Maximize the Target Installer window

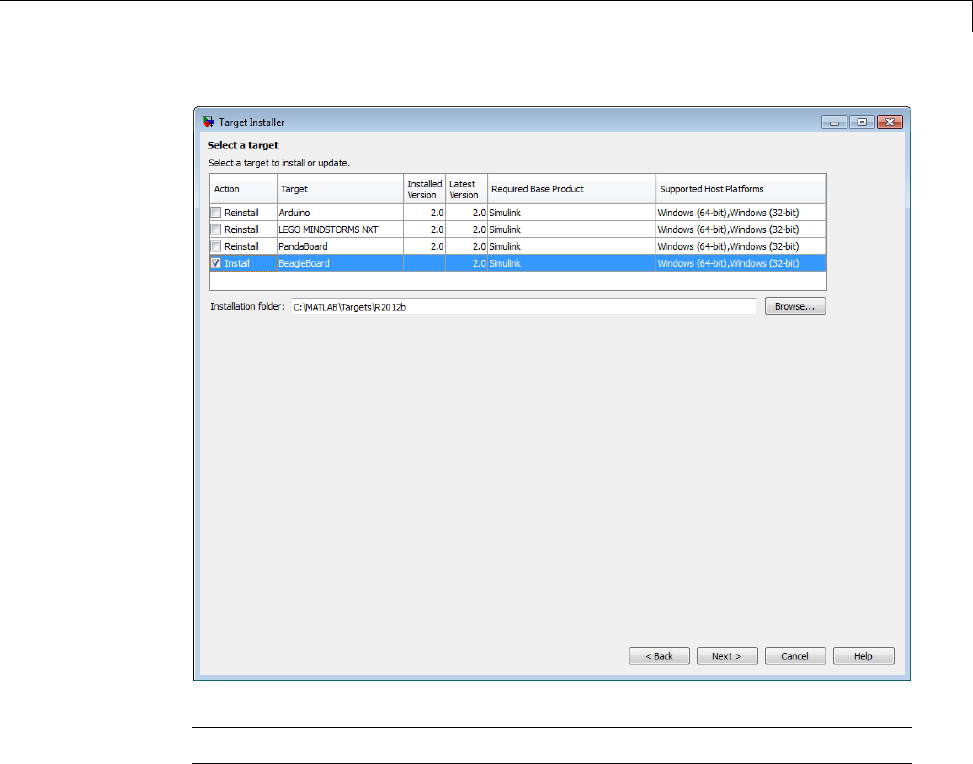coord(862,122)
